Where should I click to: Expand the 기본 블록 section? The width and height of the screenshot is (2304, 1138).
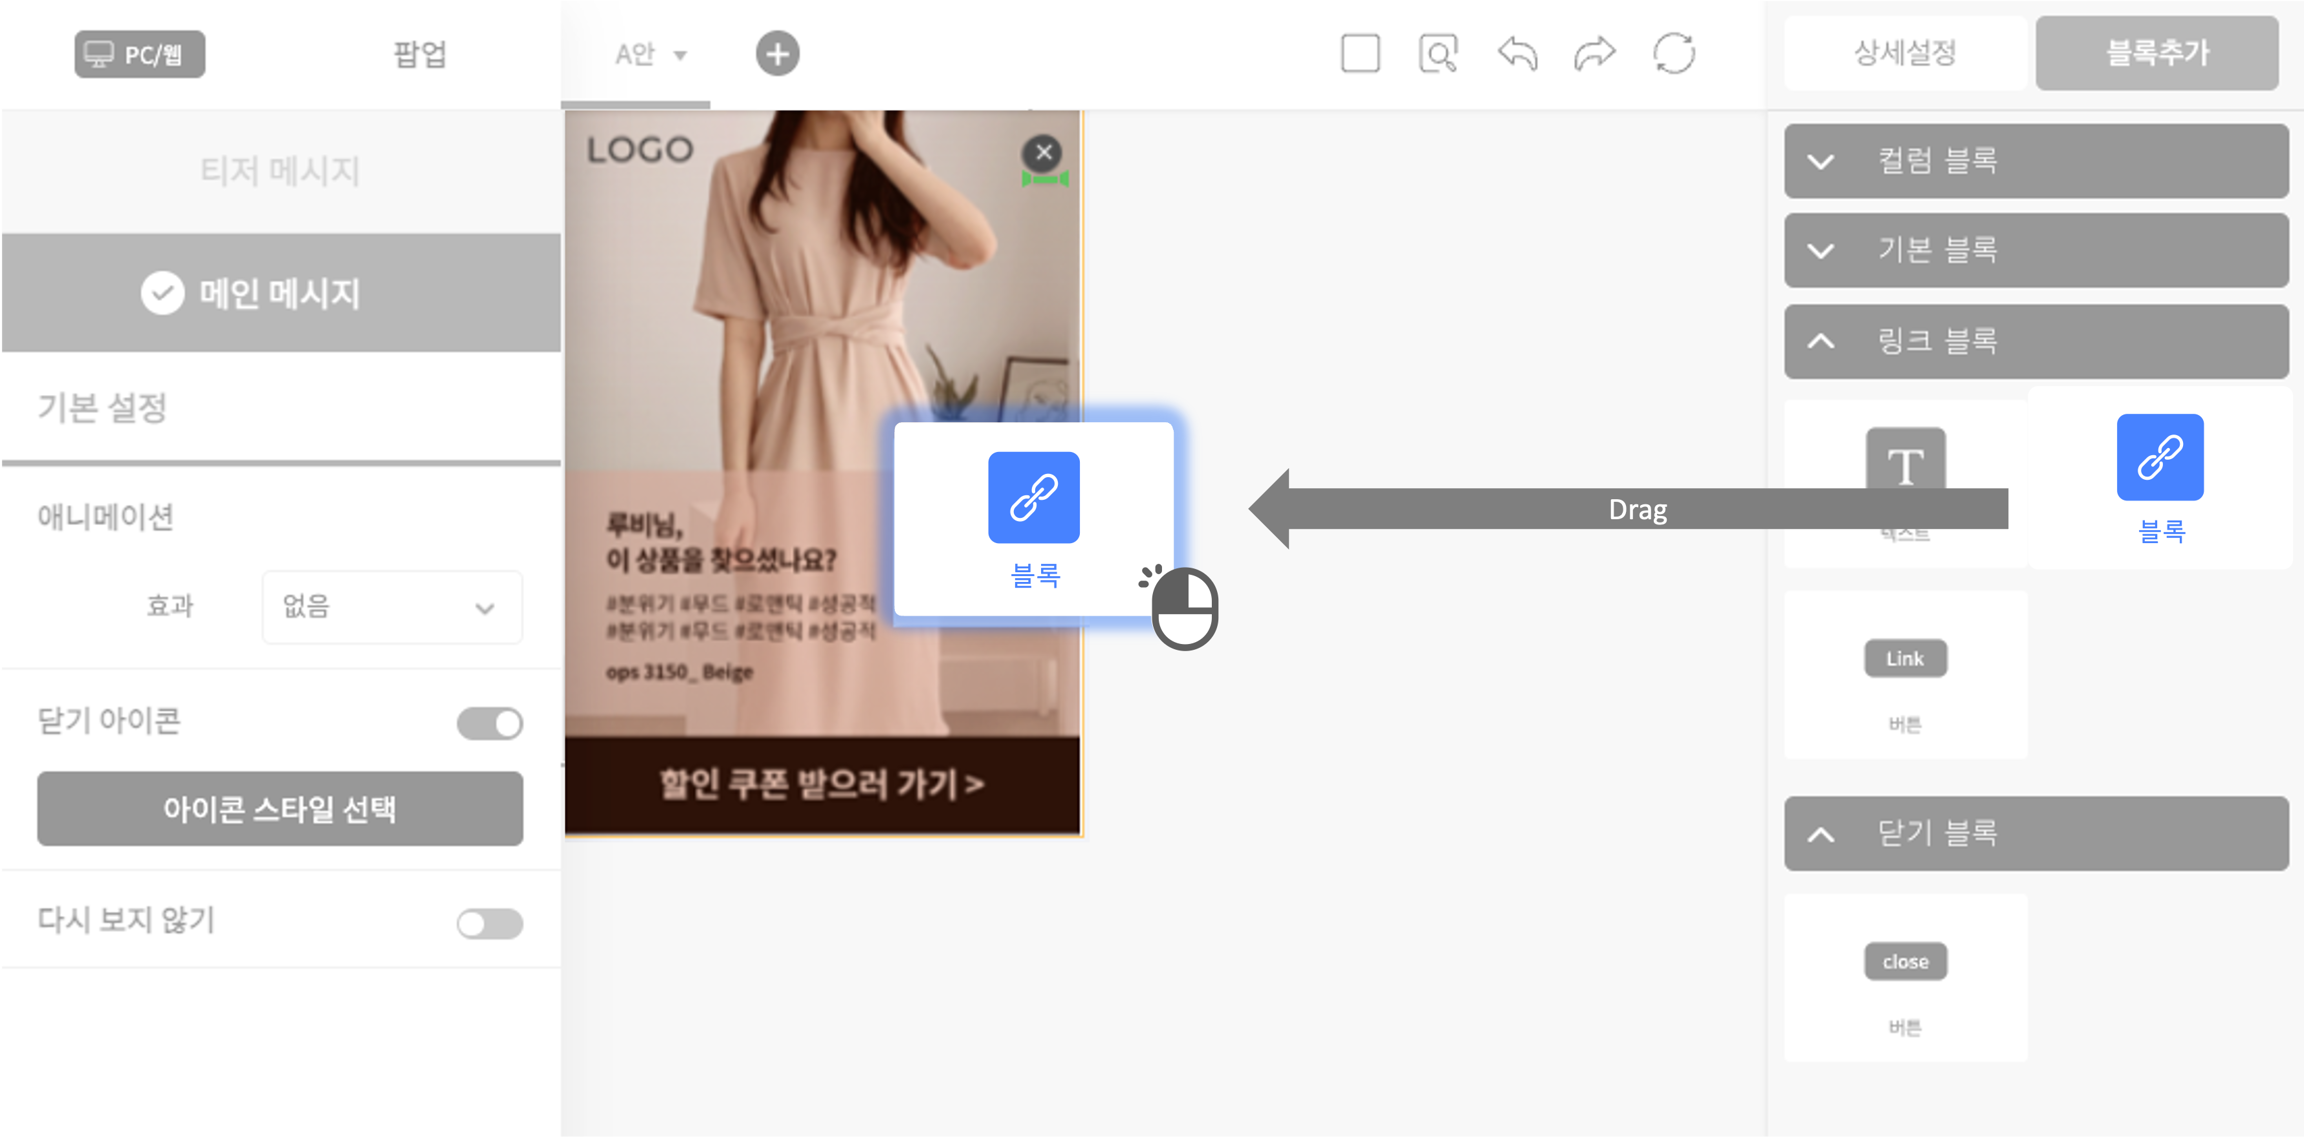click(x=2036, y=250)
